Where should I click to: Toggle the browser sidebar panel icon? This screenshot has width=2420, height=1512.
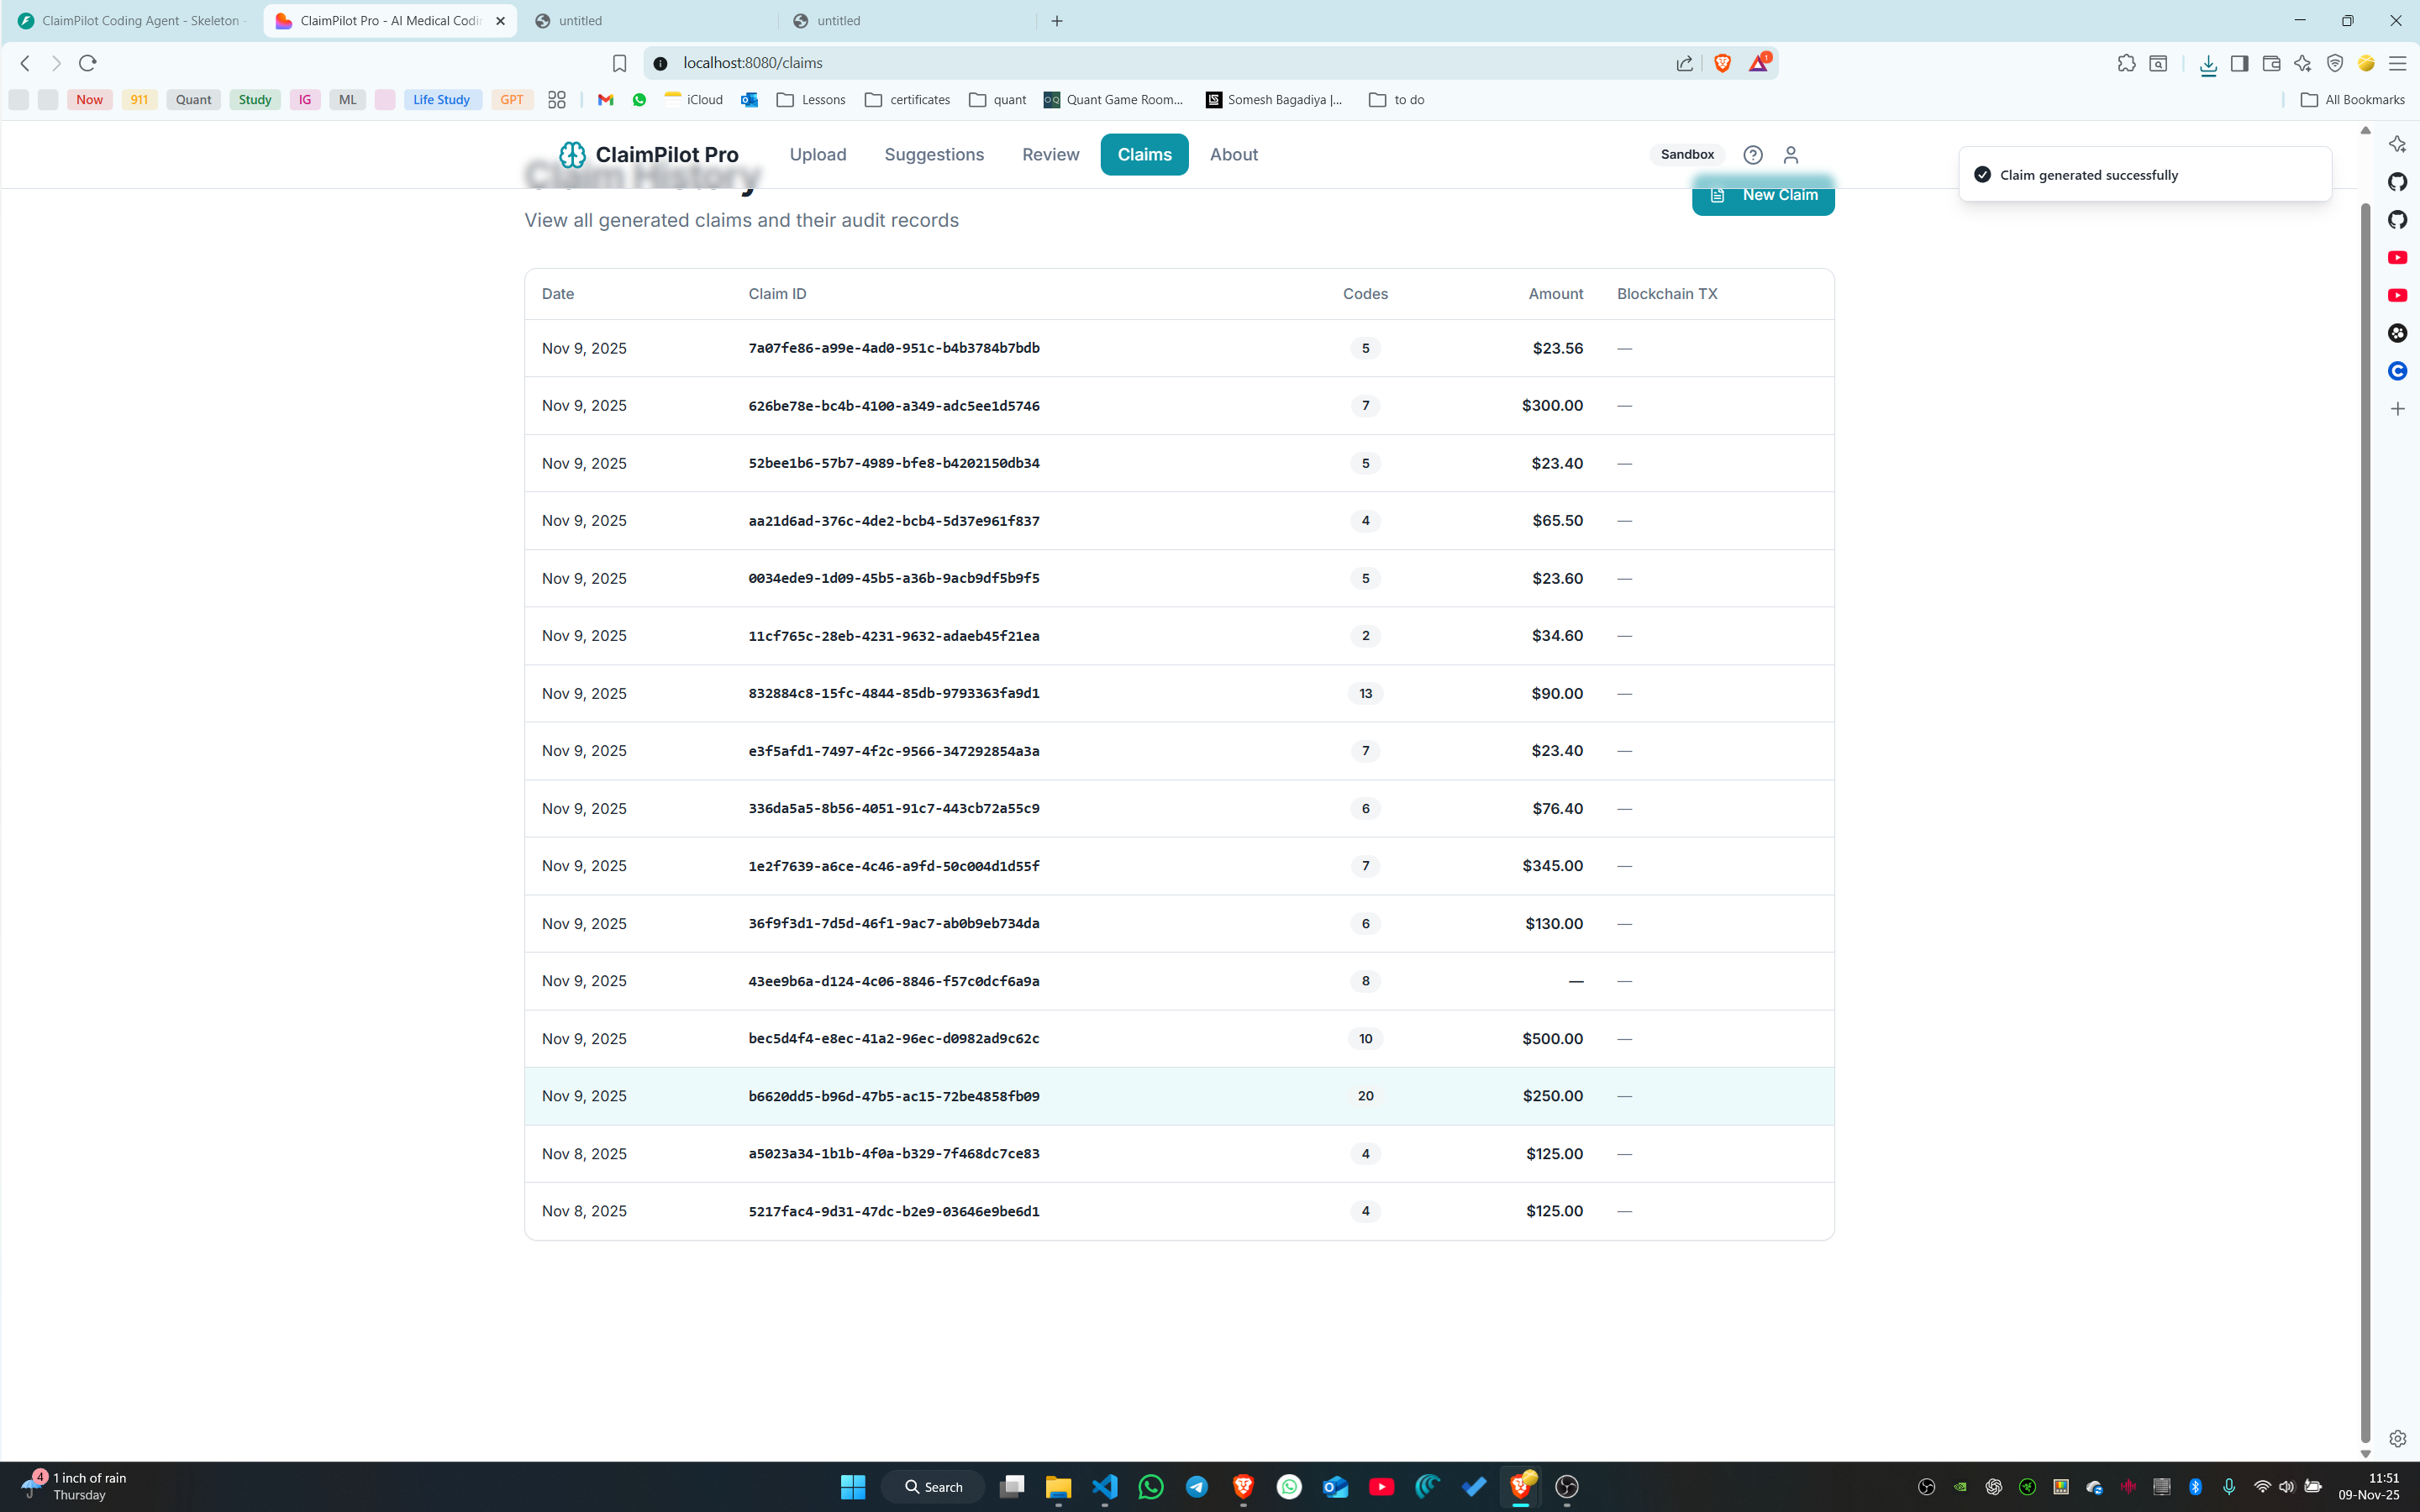point(2239,63)
